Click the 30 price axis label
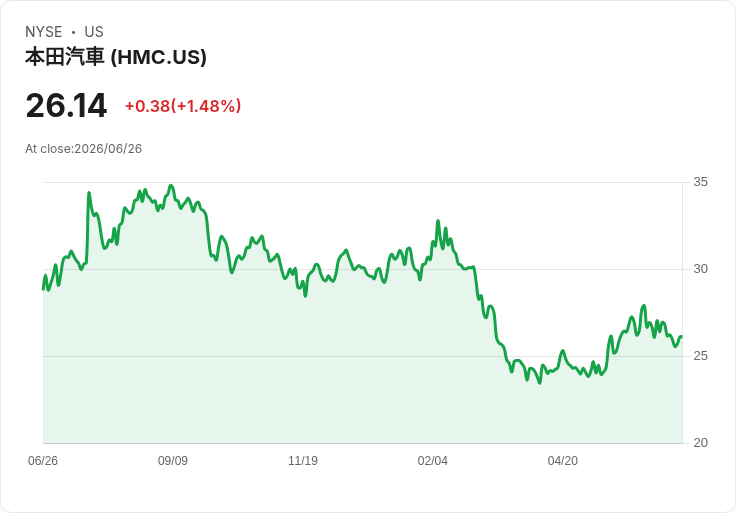The width and height of the screenshot is (736, 513). [700, 269]
